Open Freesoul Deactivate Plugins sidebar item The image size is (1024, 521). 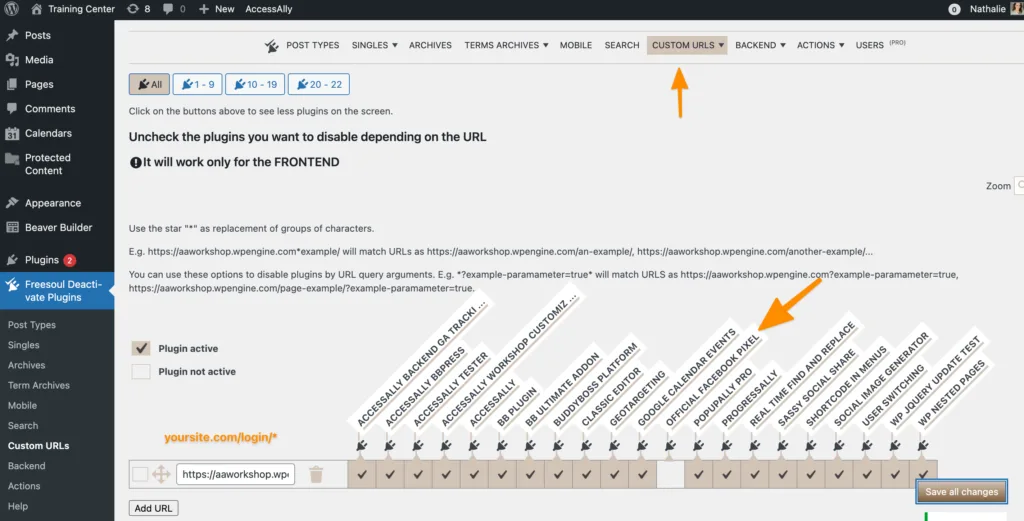coord(57,291)
